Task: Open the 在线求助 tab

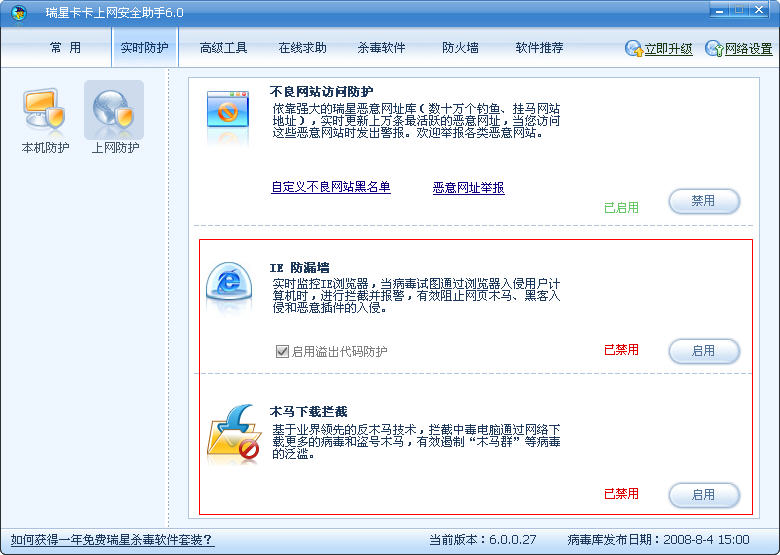Action: [x=302, y=48]
